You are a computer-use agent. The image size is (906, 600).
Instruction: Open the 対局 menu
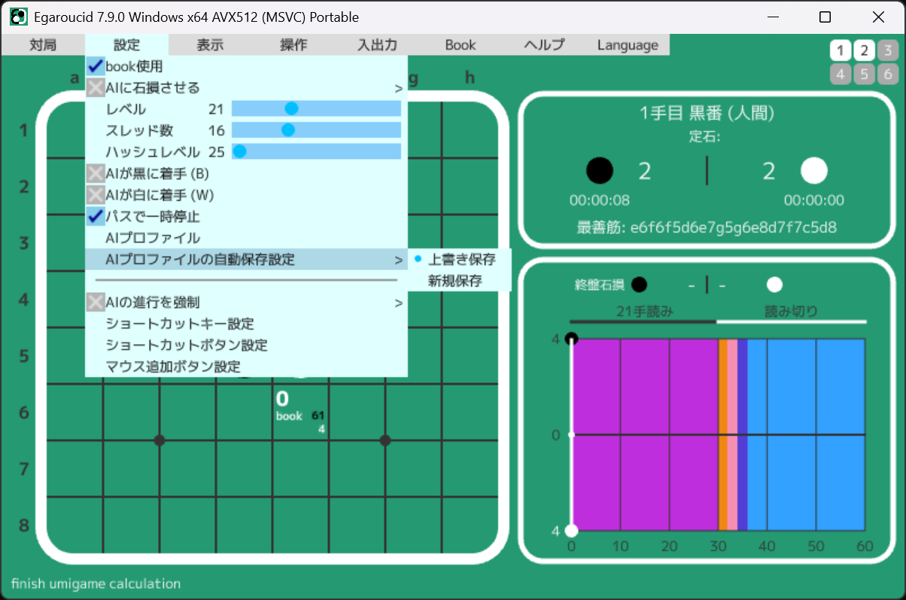coord(43,45)
